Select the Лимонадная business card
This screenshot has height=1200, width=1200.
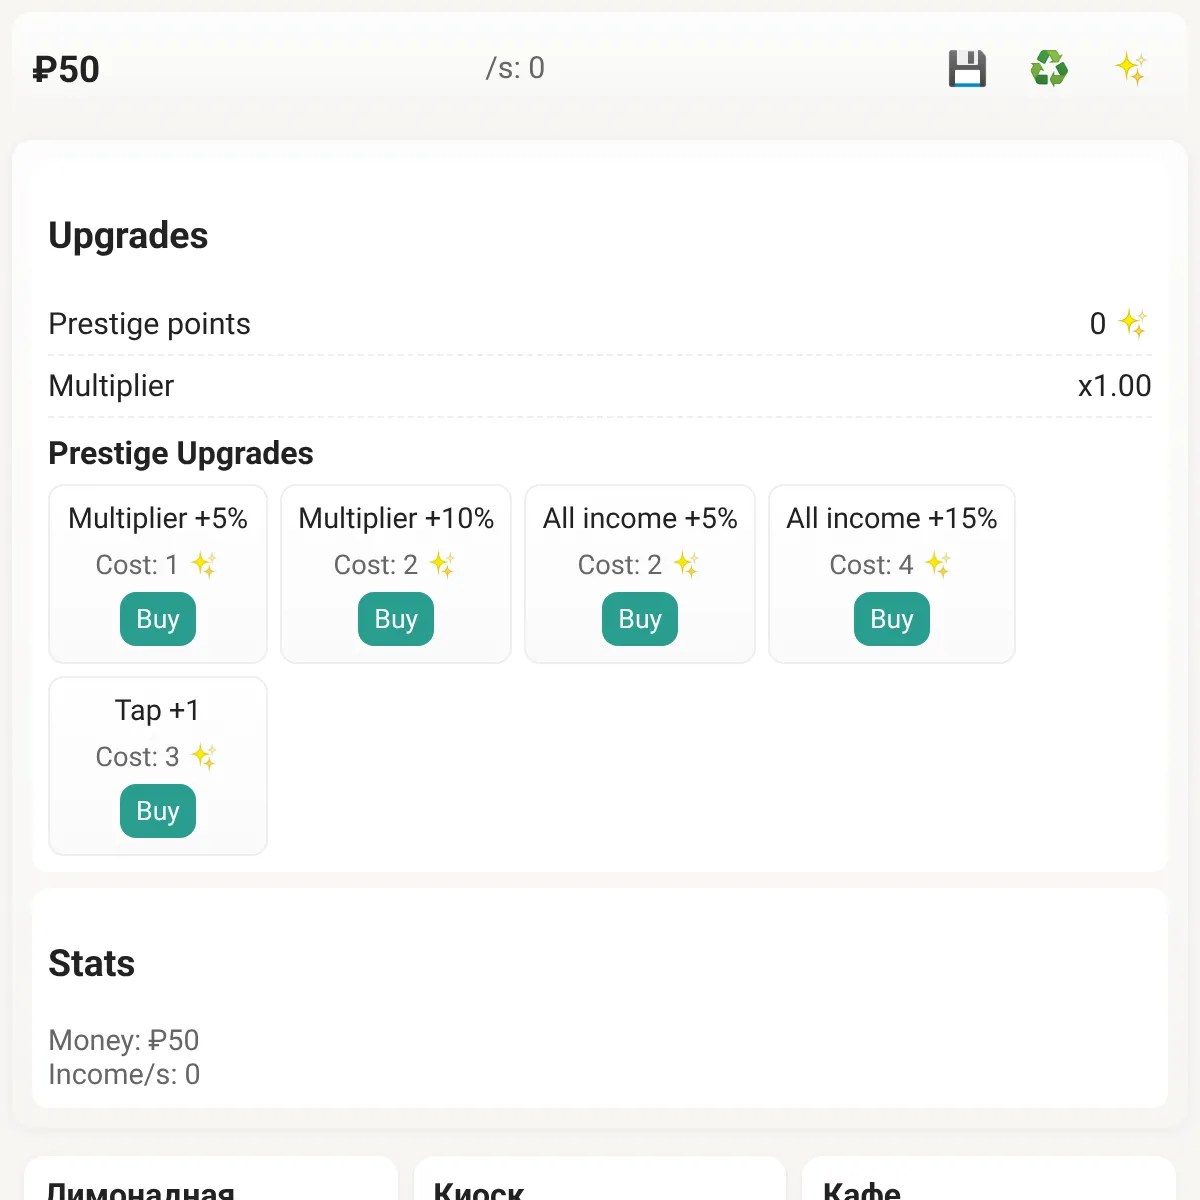[x=211, y=1178]
